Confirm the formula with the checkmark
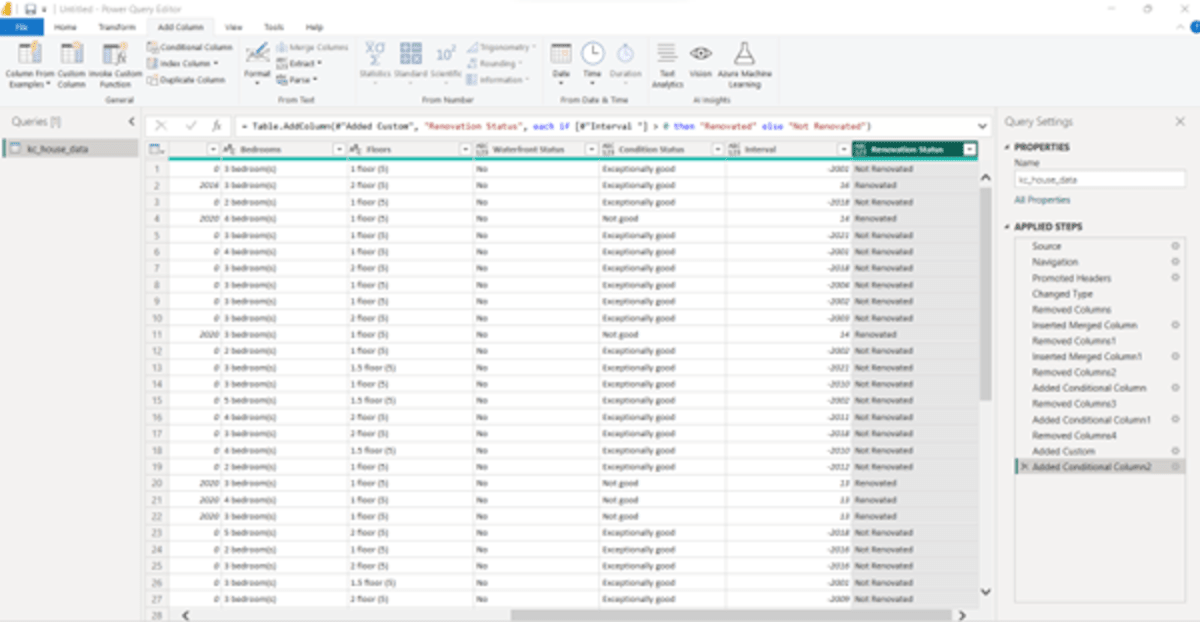The width and height of the screenshot is (1200, 622). 190,126
